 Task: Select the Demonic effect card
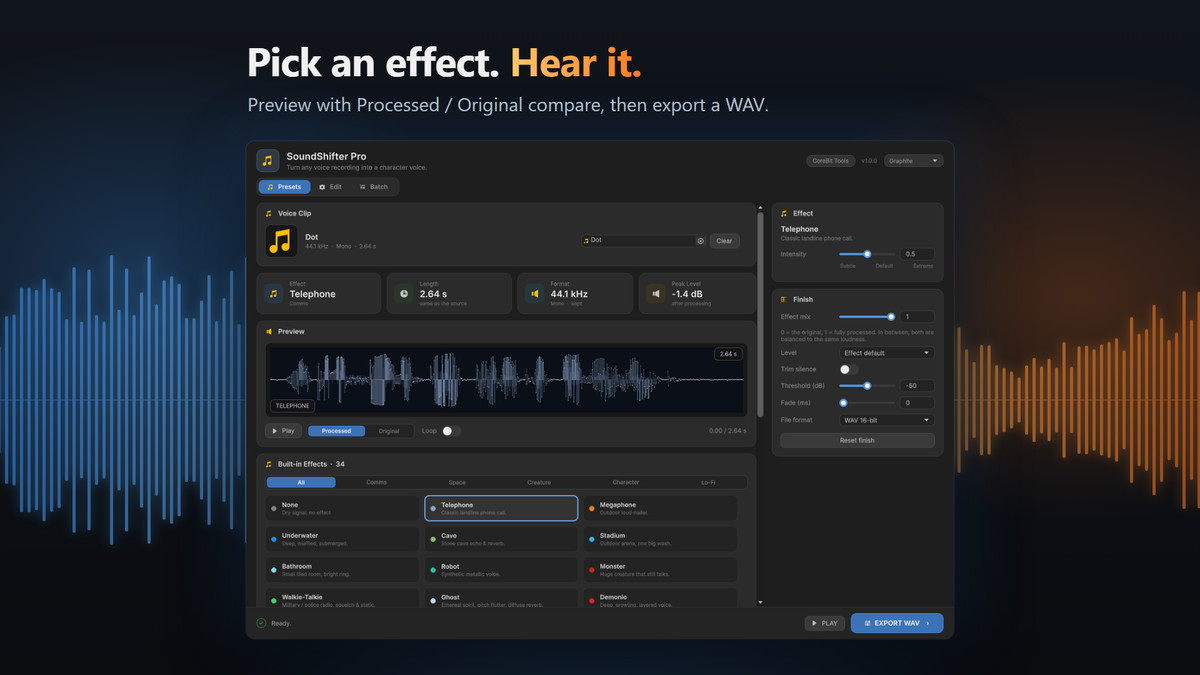tap(660, 600)
